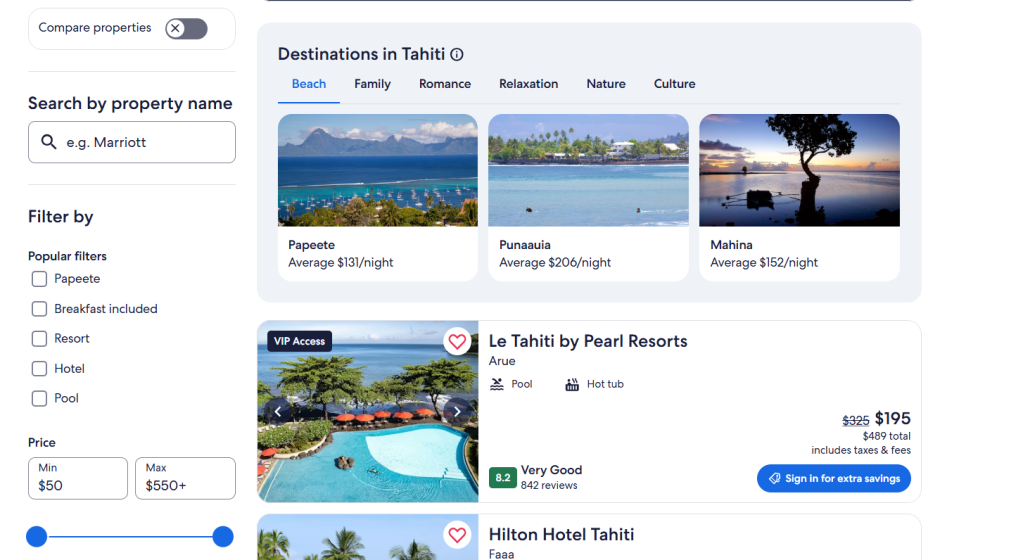Image resolution: width=1023 pixels, height=560 pixels.
Task: Open Le Tahiti by Pearl Resorts listing
Action: pos(588,342)
